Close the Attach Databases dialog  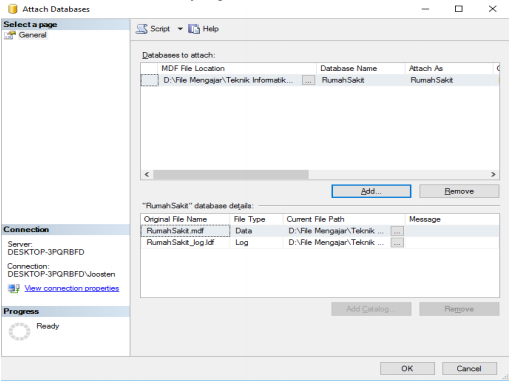click(493, 9)
